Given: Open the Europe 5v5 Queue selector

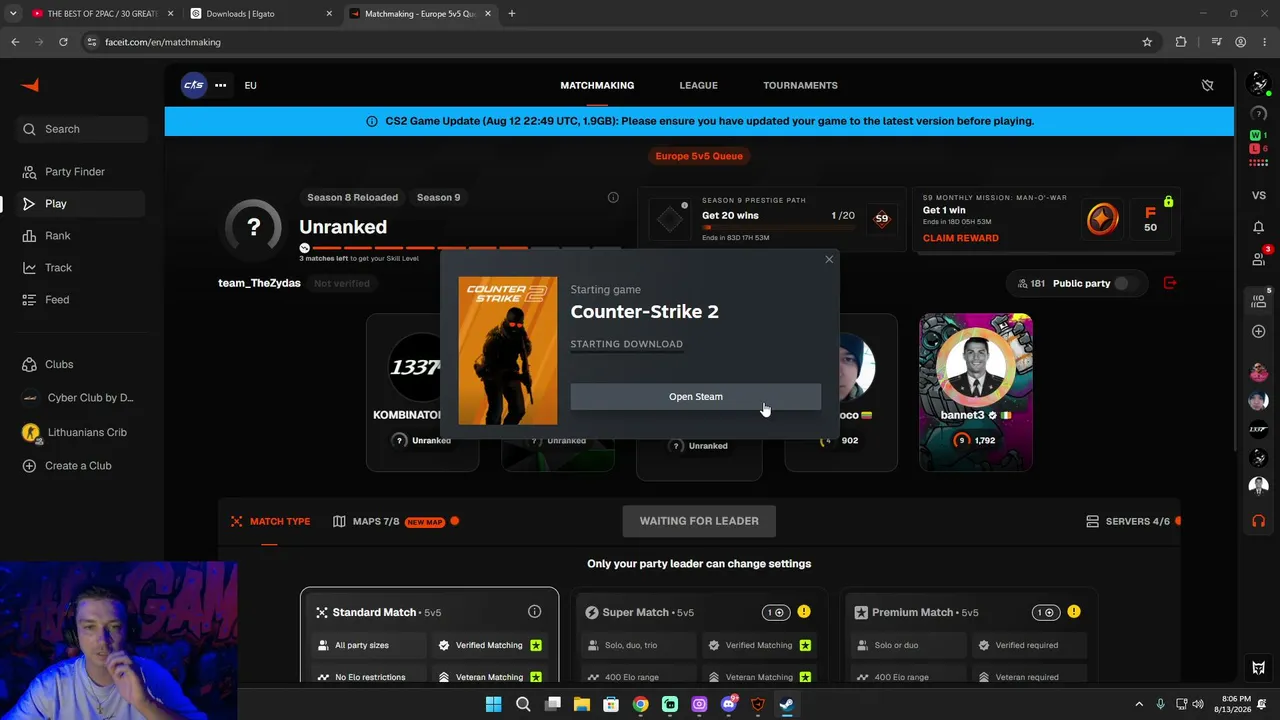Looking at the screenshot, I should coord(699,156).
